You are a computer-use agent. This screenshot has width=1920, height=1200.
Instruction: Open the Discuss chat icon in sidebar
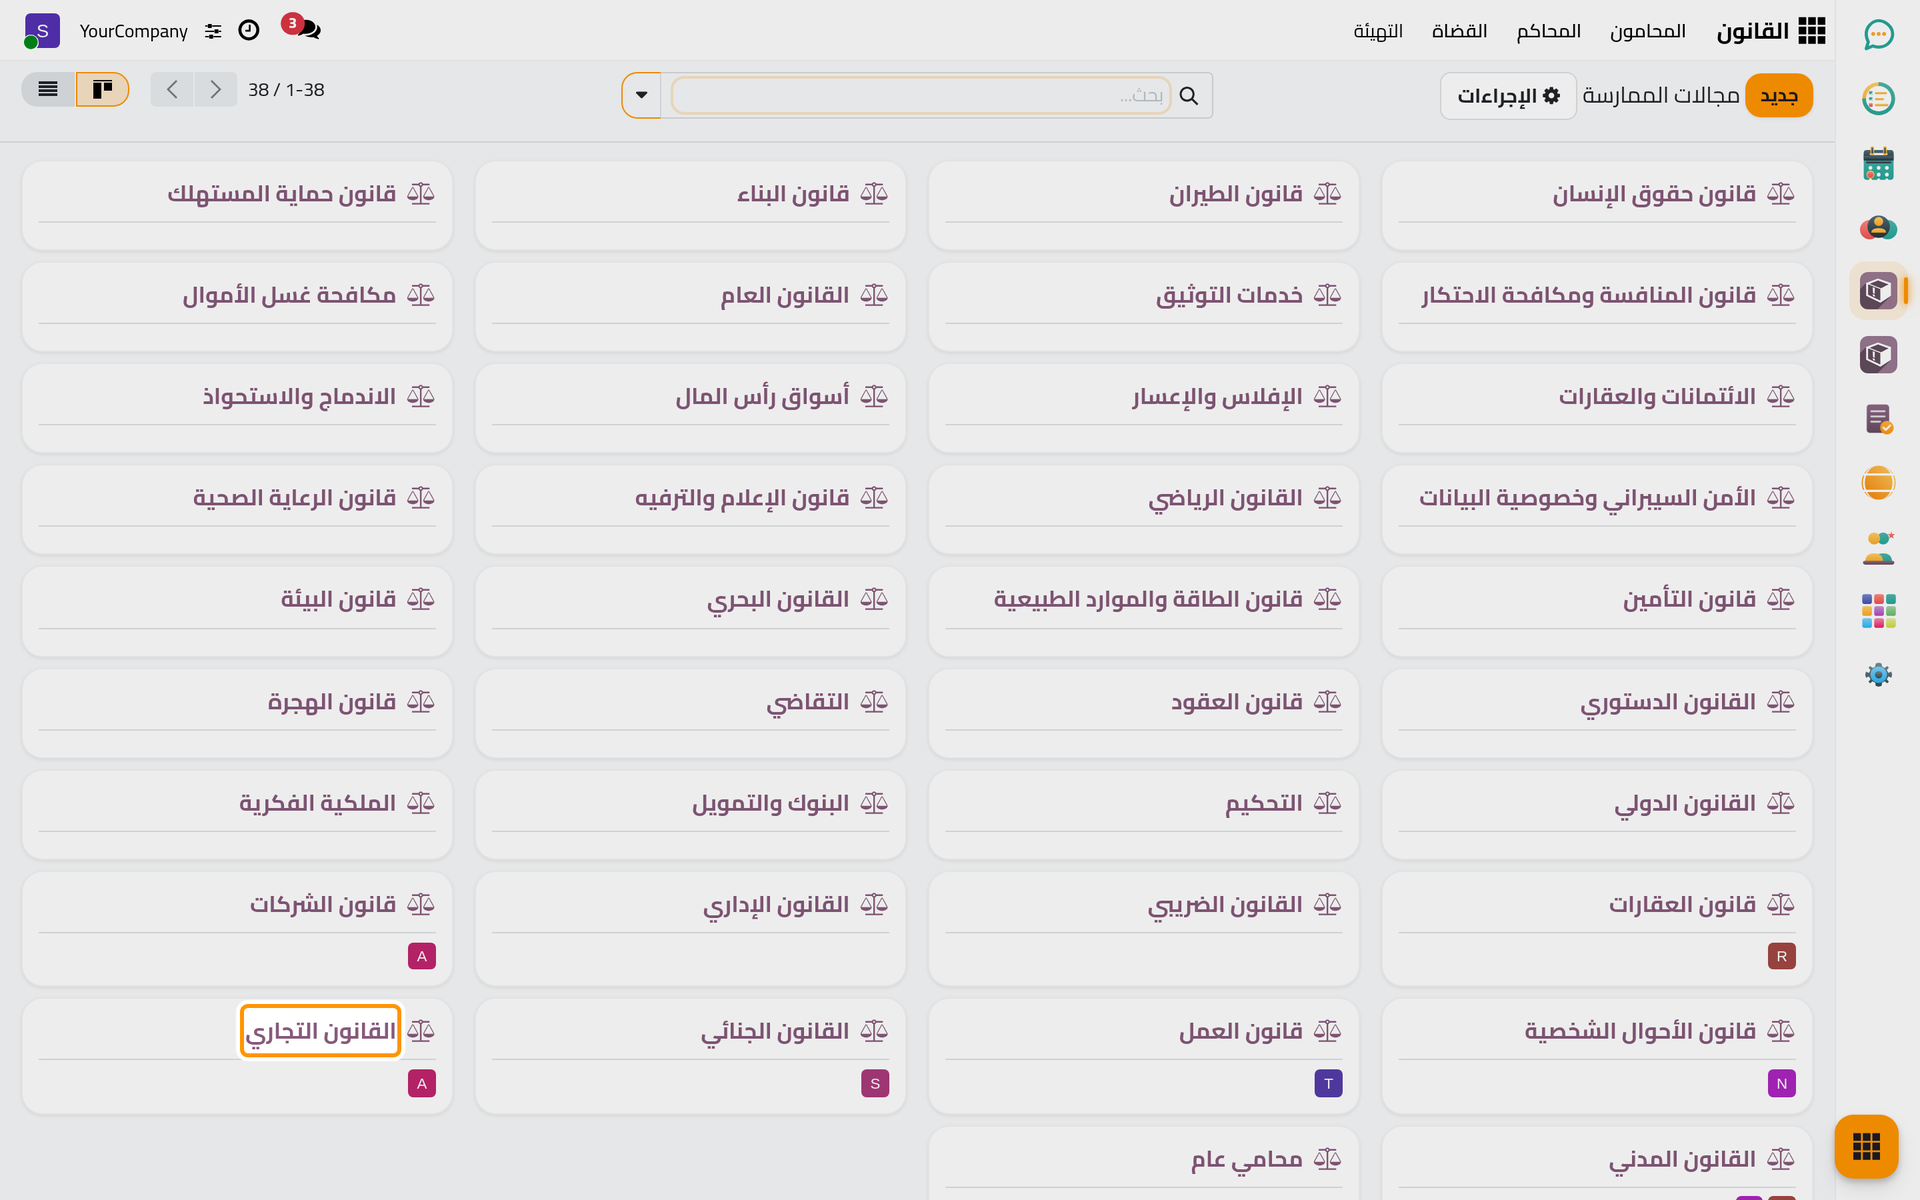pos(1878,34)
